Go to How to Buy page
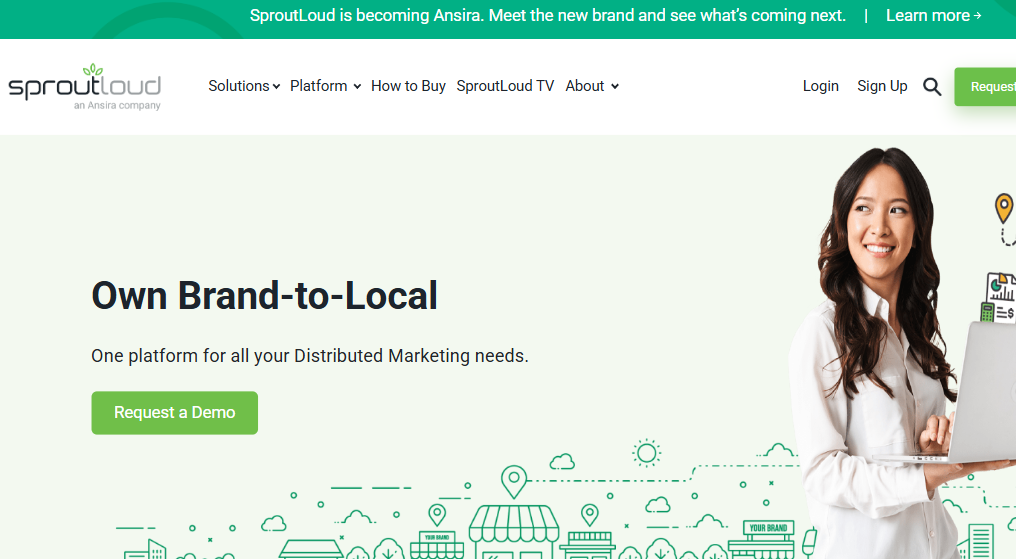The height and width of the screenshot is (559, 1016). coord(408,86)
